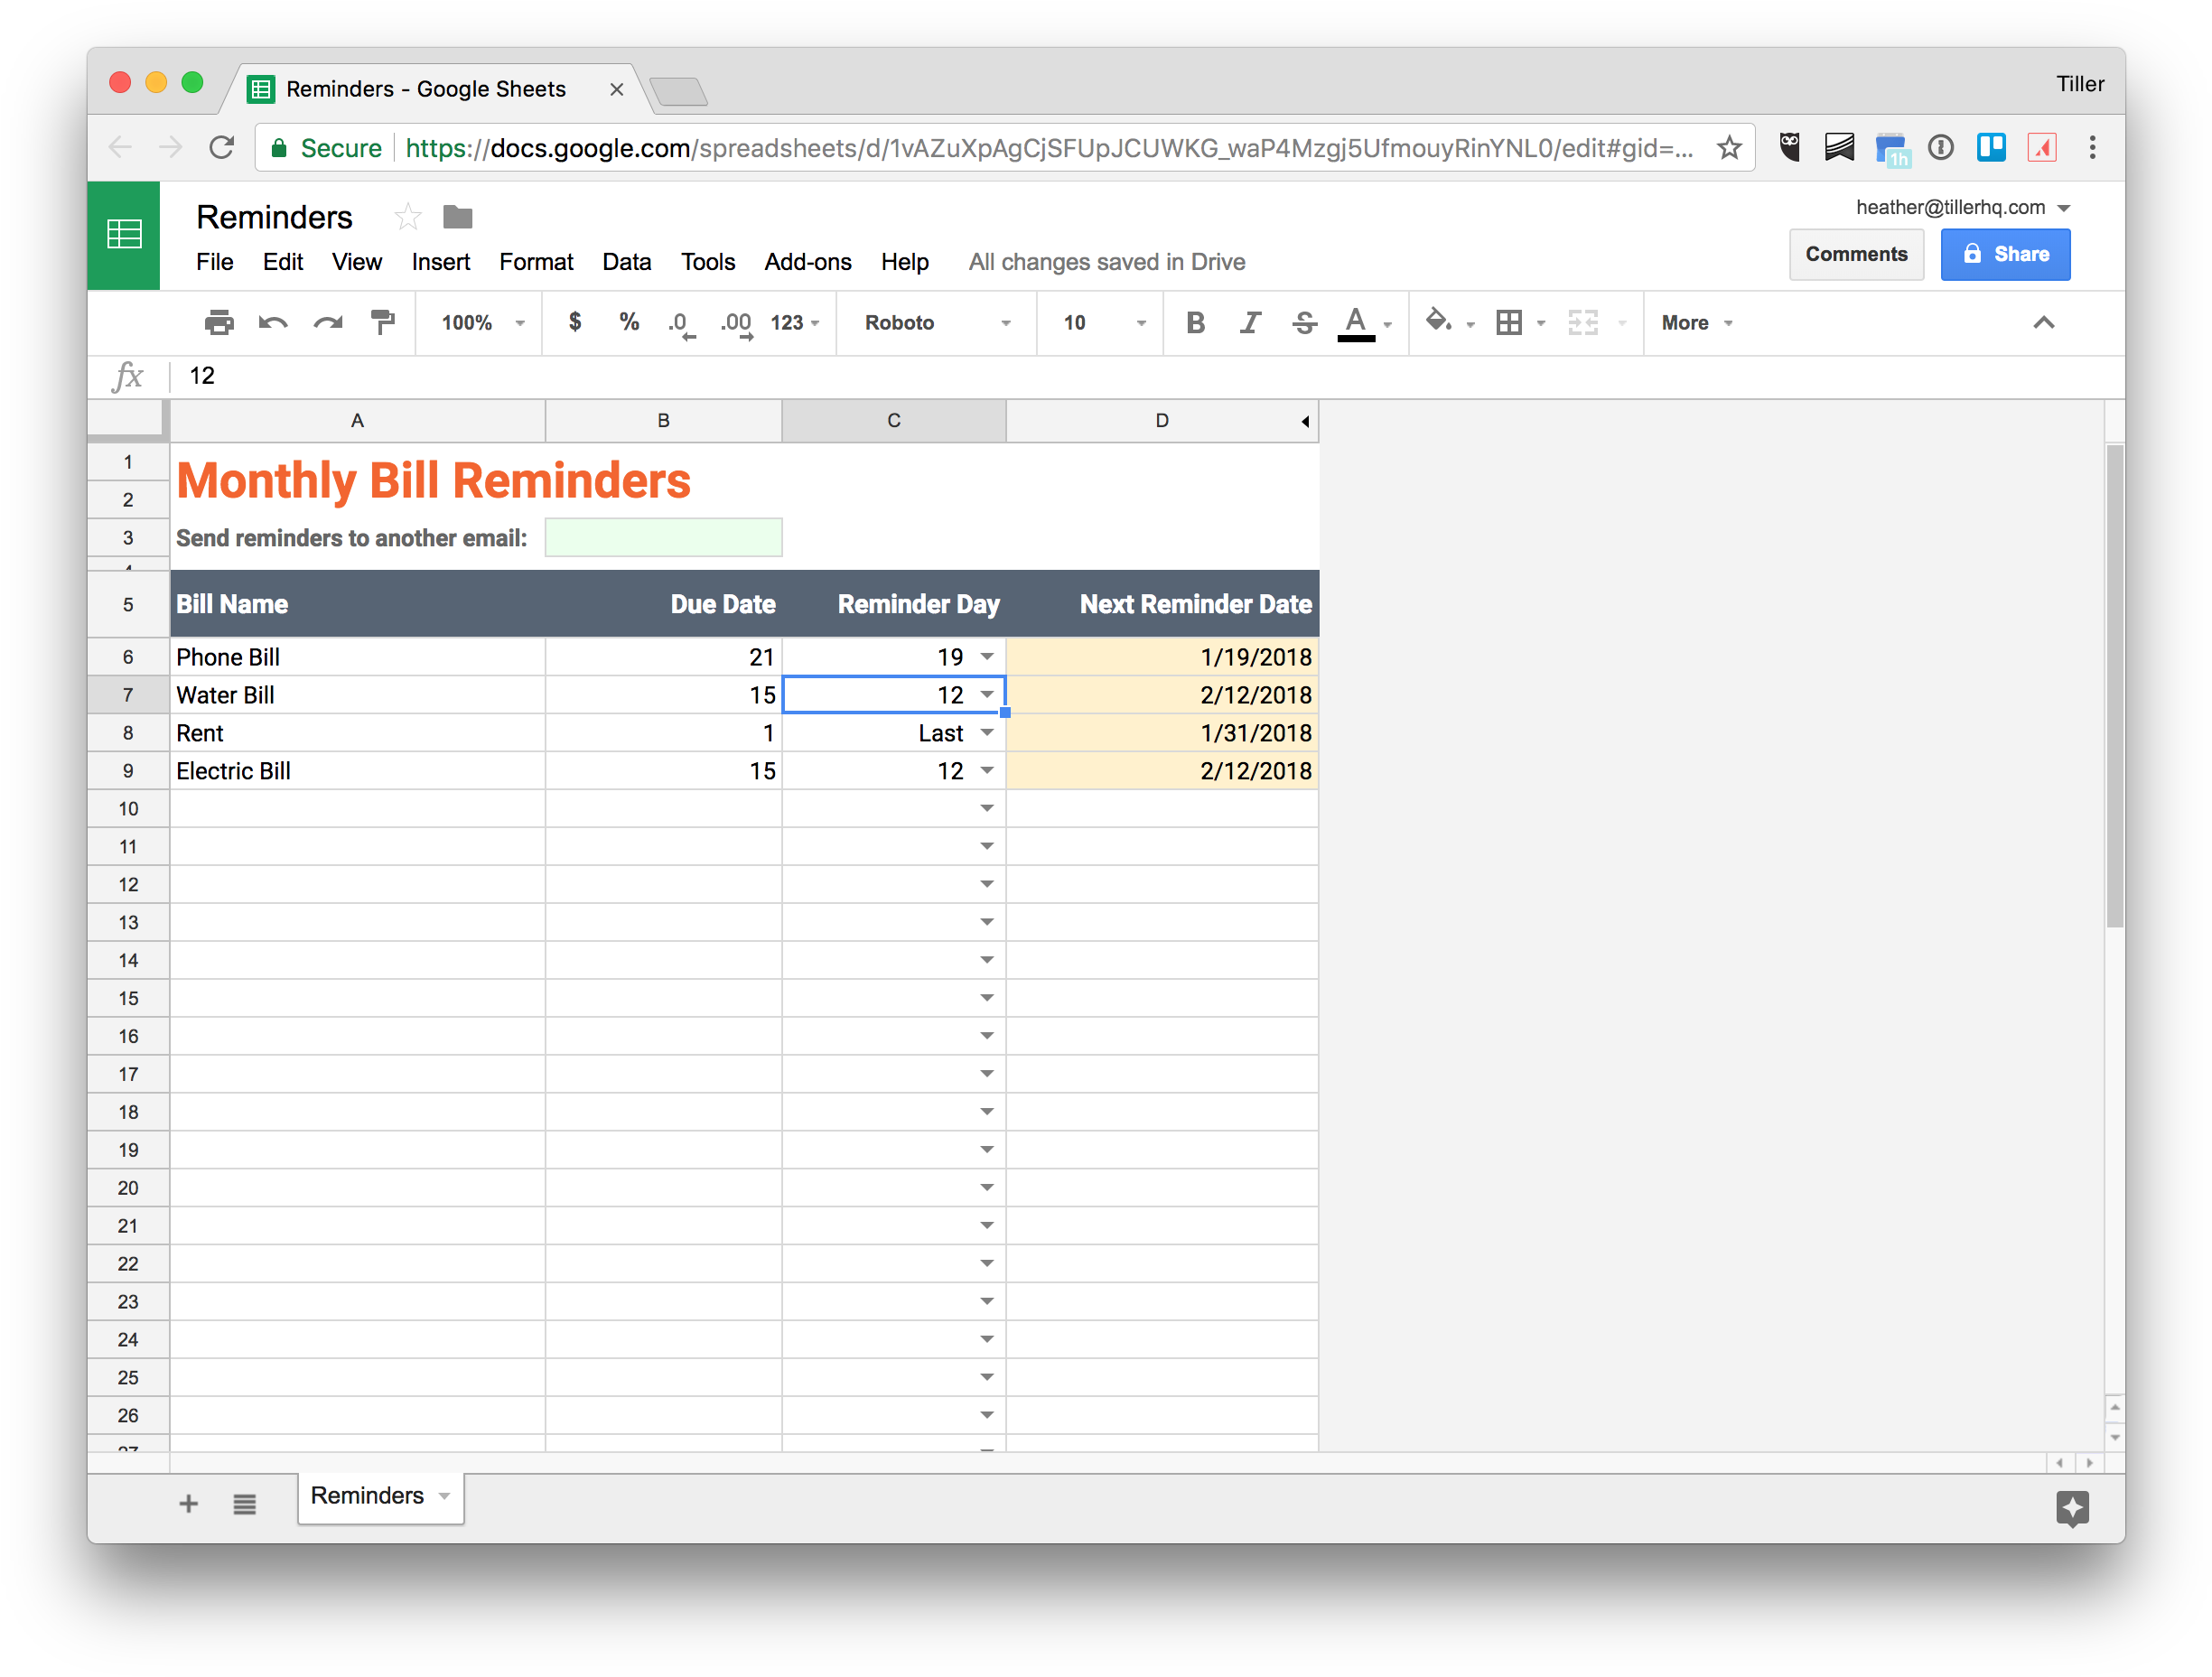Viewport: 2212px width, 1677px height.
Task: Toggle italic formatting
Action: point(1250,323)
